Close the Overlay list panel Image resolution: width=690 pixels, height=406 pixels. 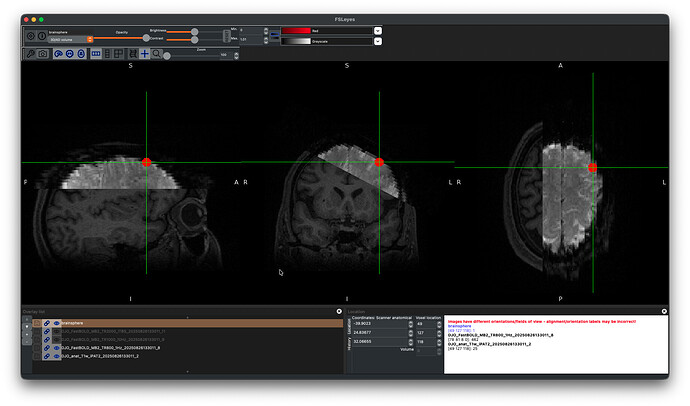(x=339, y=312)
